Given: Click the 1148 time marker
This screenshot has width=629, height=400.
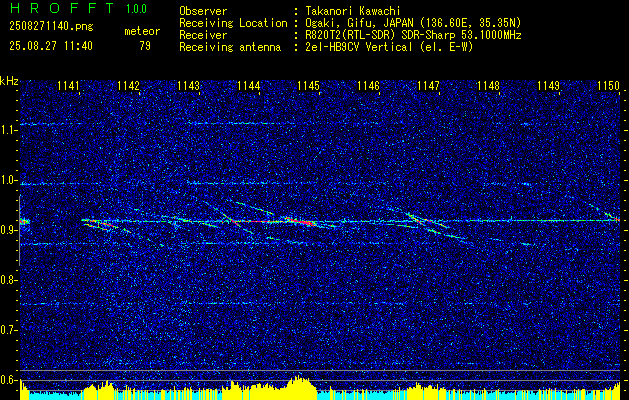Looking at the screenshot, I should (489, 85).
